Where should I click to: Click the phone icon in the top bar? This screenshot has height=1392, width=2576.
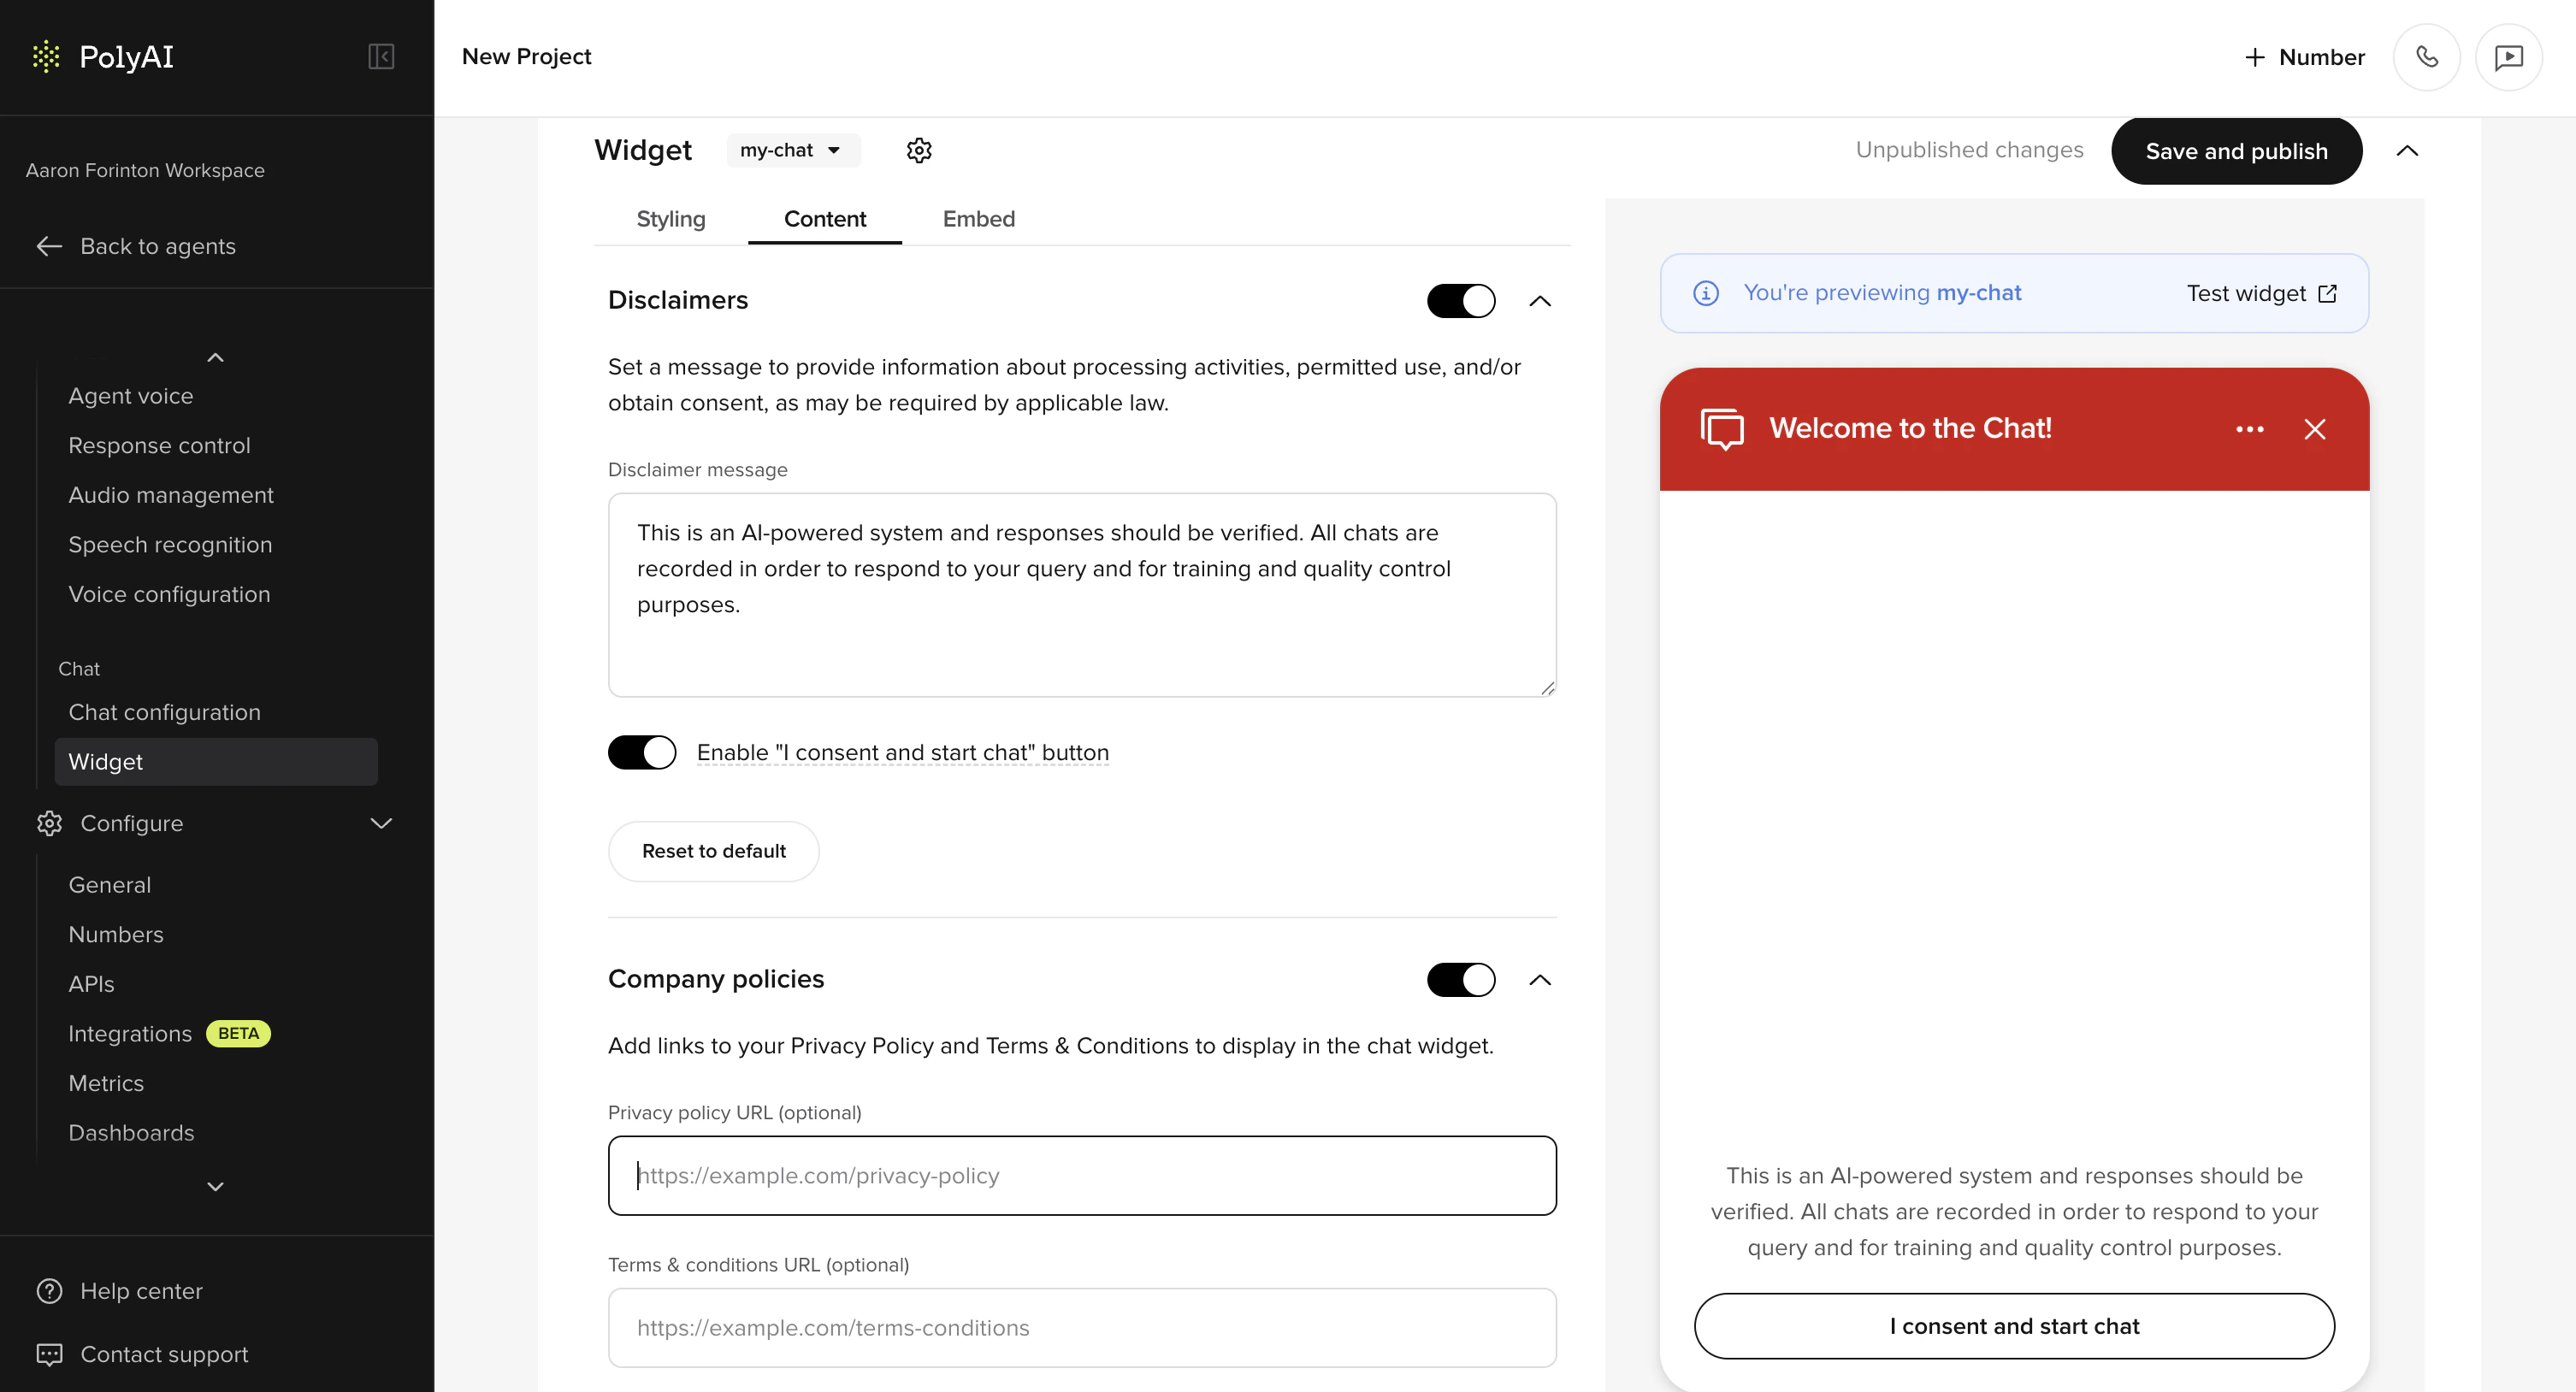[x=2427, y=57]
